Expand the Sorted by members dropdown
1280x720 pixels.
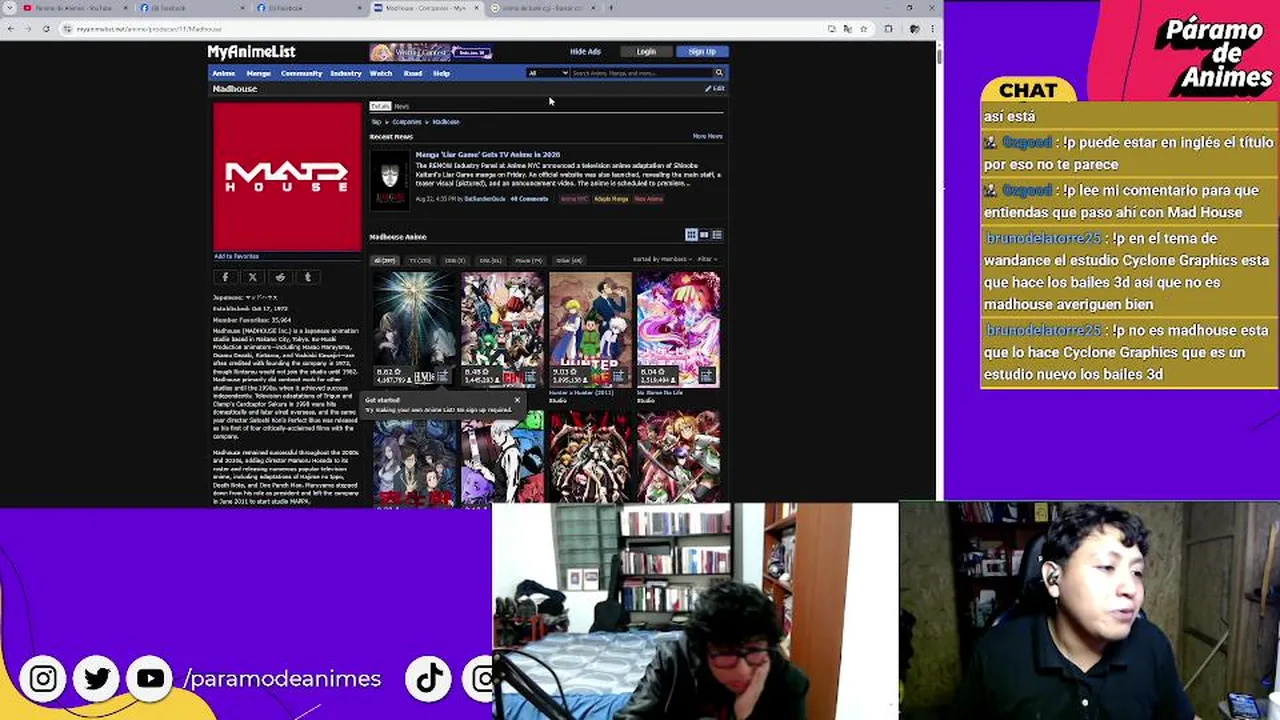(661, 260)
